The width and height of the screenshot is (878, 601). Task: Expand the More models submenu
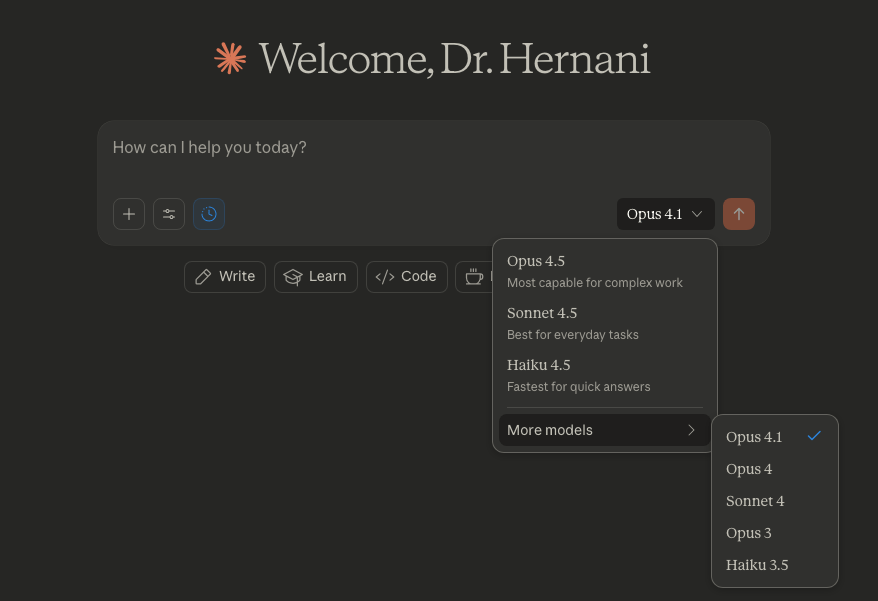tap(605, 430)
